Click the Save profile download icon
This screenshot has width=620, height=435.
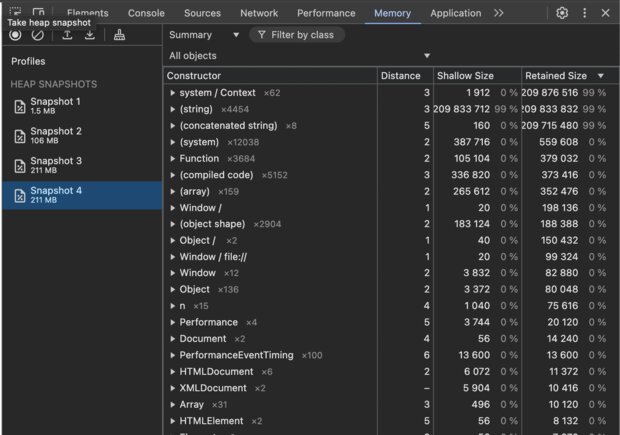coord(90,35)
